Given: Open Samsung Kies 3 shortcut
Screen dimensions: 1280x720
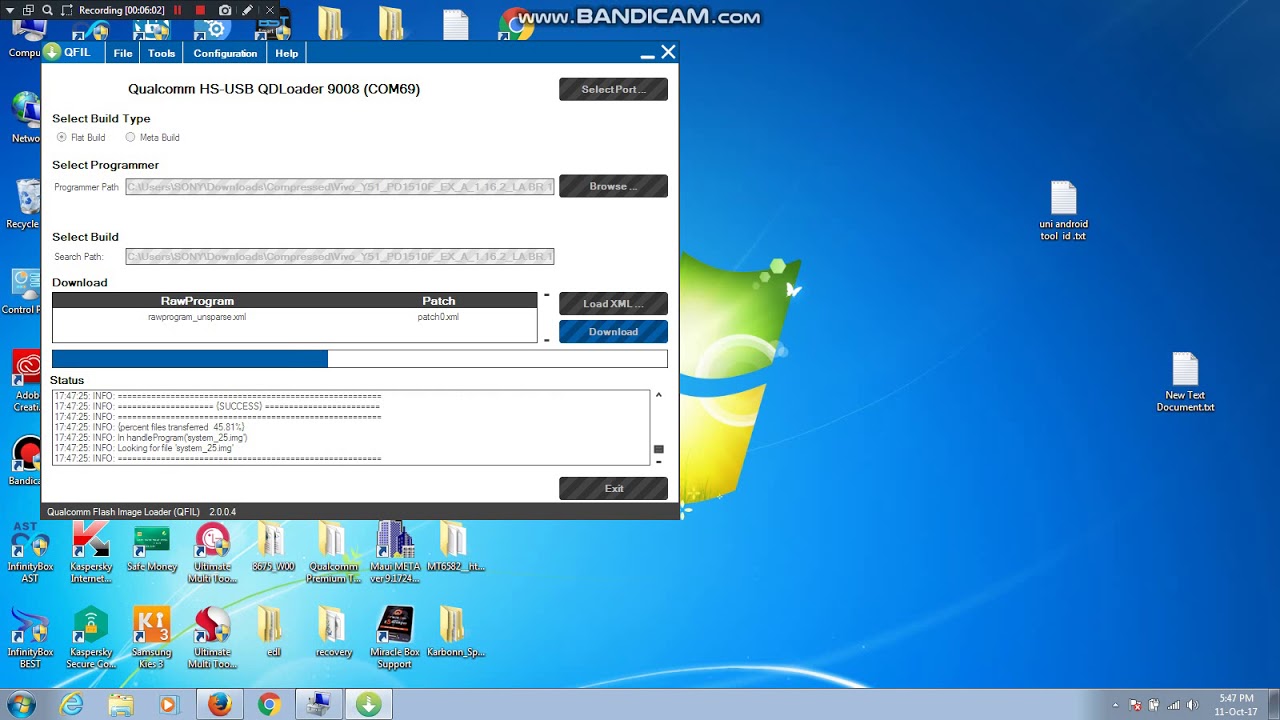Looking at the screenshot, I should click(x=152, y=638).
